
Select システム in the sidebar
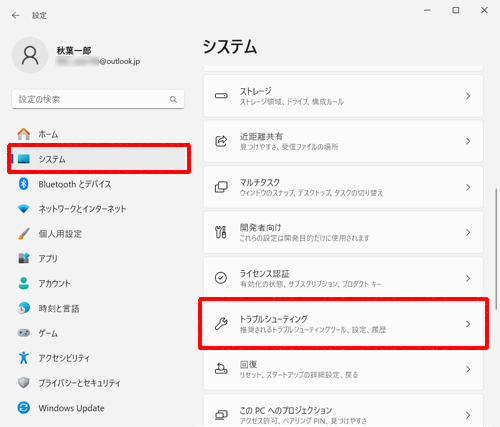99,159
